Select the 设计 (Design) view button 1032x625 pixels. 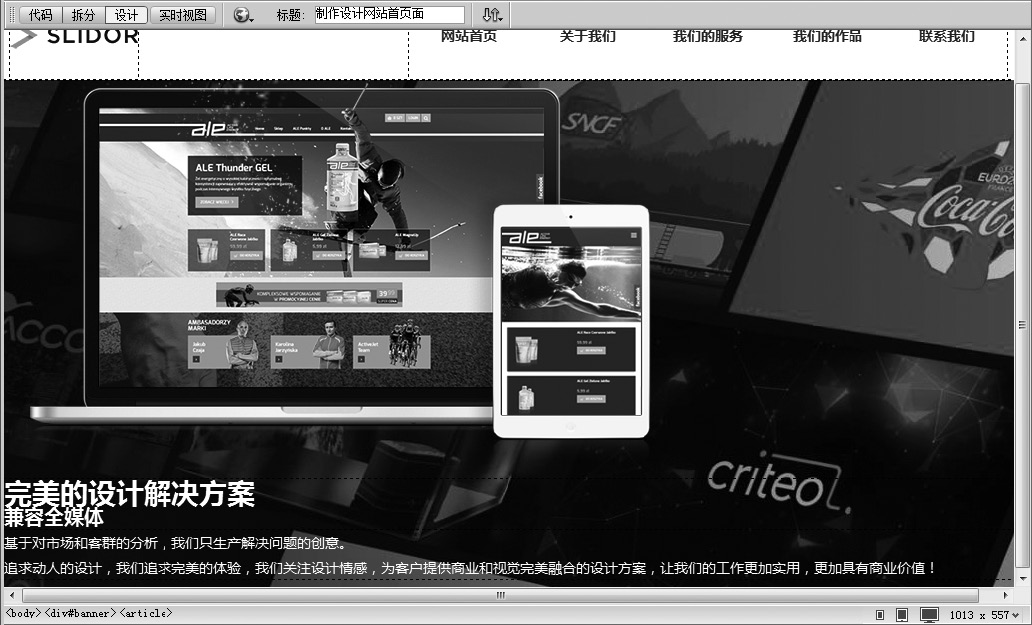(x=126, y=14)
